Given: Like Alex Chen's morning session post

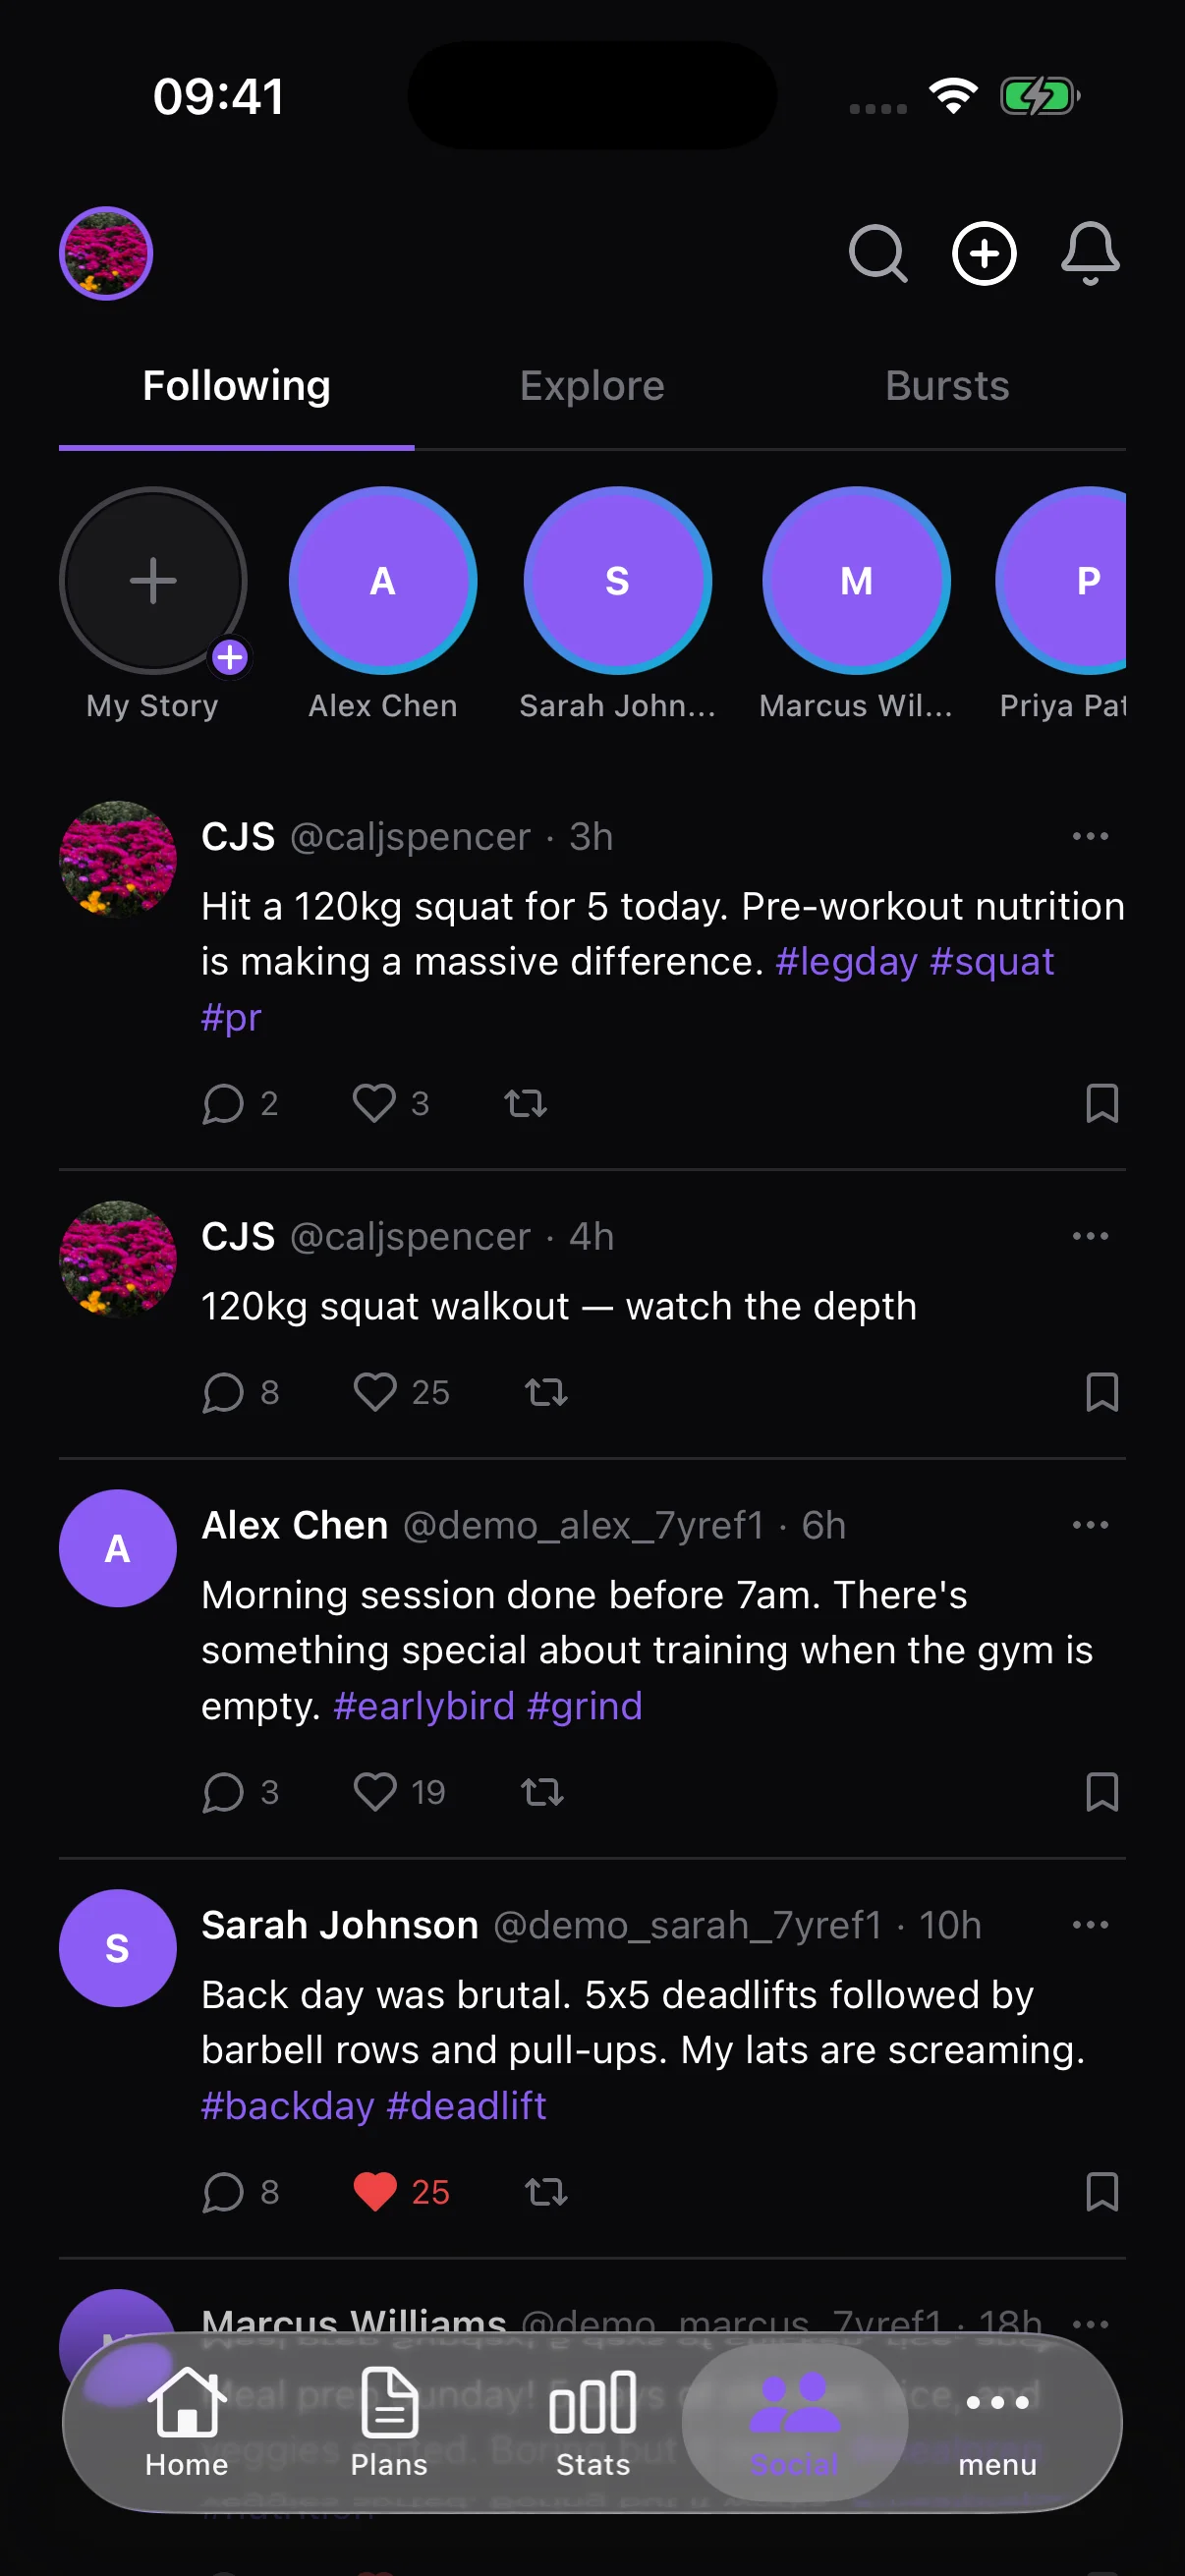Looking at the screenshot, I should (x=376, y=1792).
